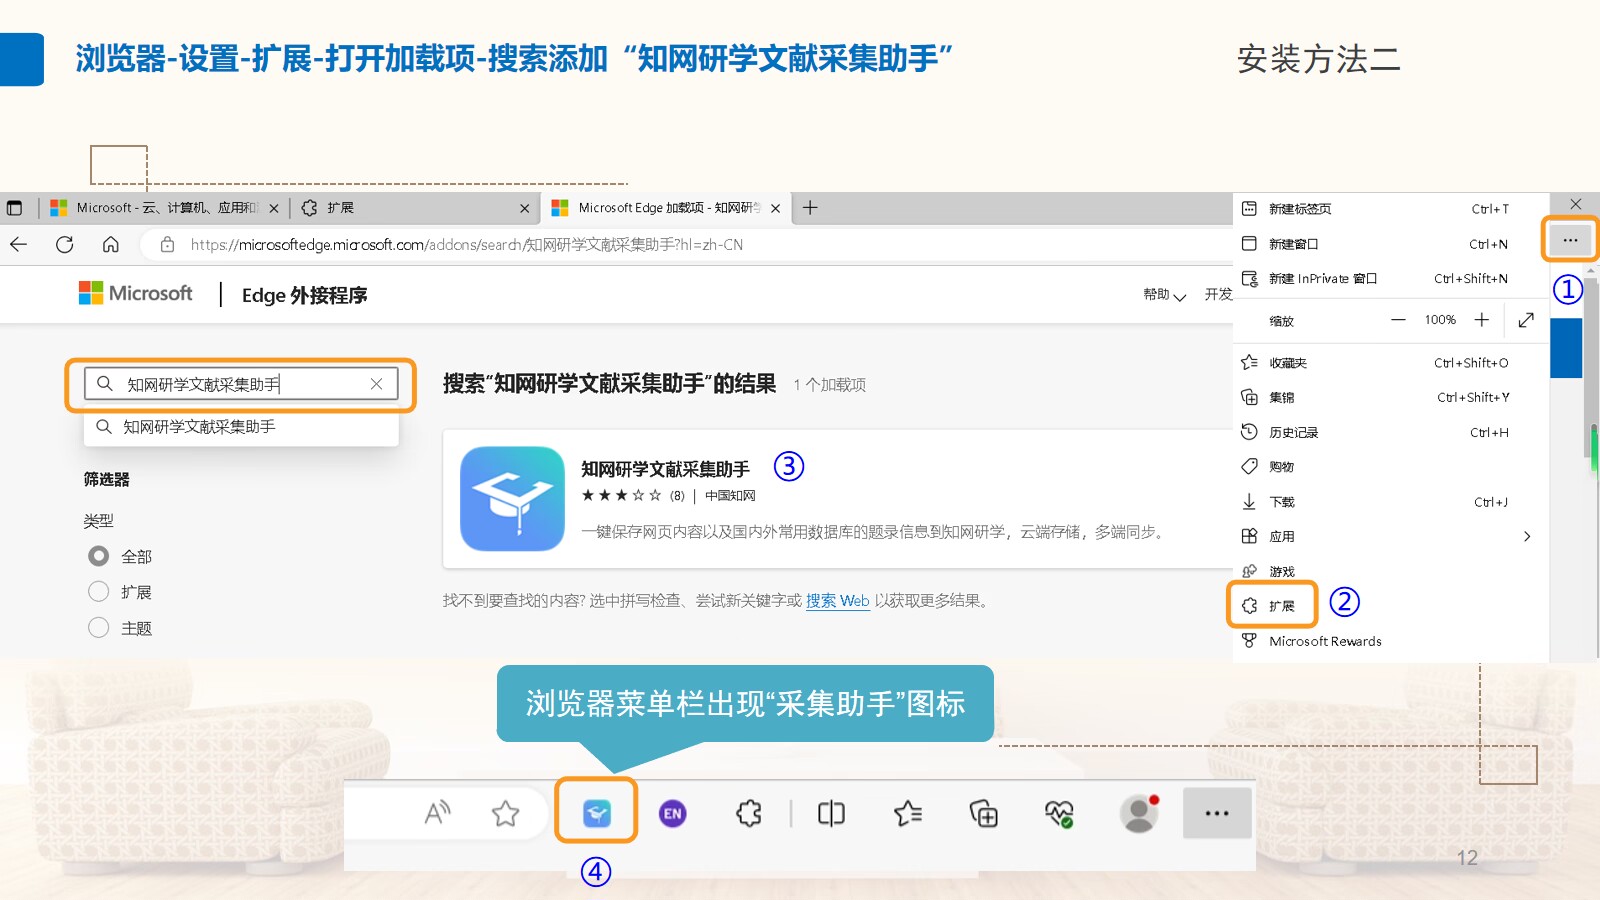Select the 主题 type radio button
The image size is (1600, 900).
pos(99,628)
